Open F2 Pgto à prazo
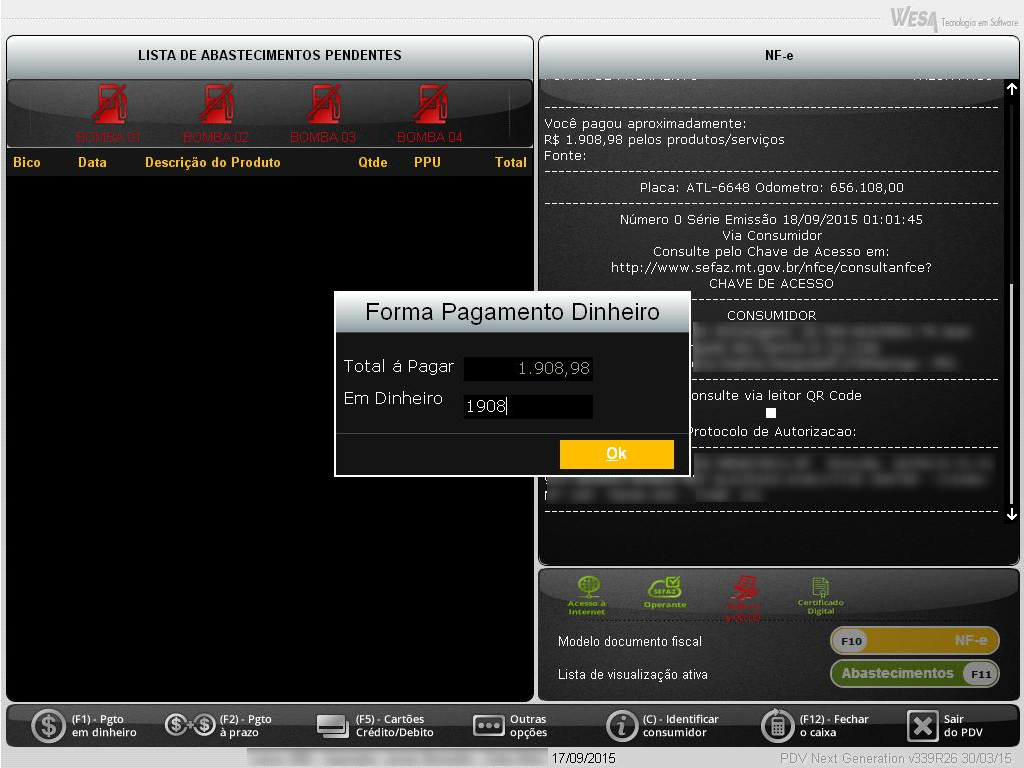The image size is (1024, 768). click(x=219, y=726)
